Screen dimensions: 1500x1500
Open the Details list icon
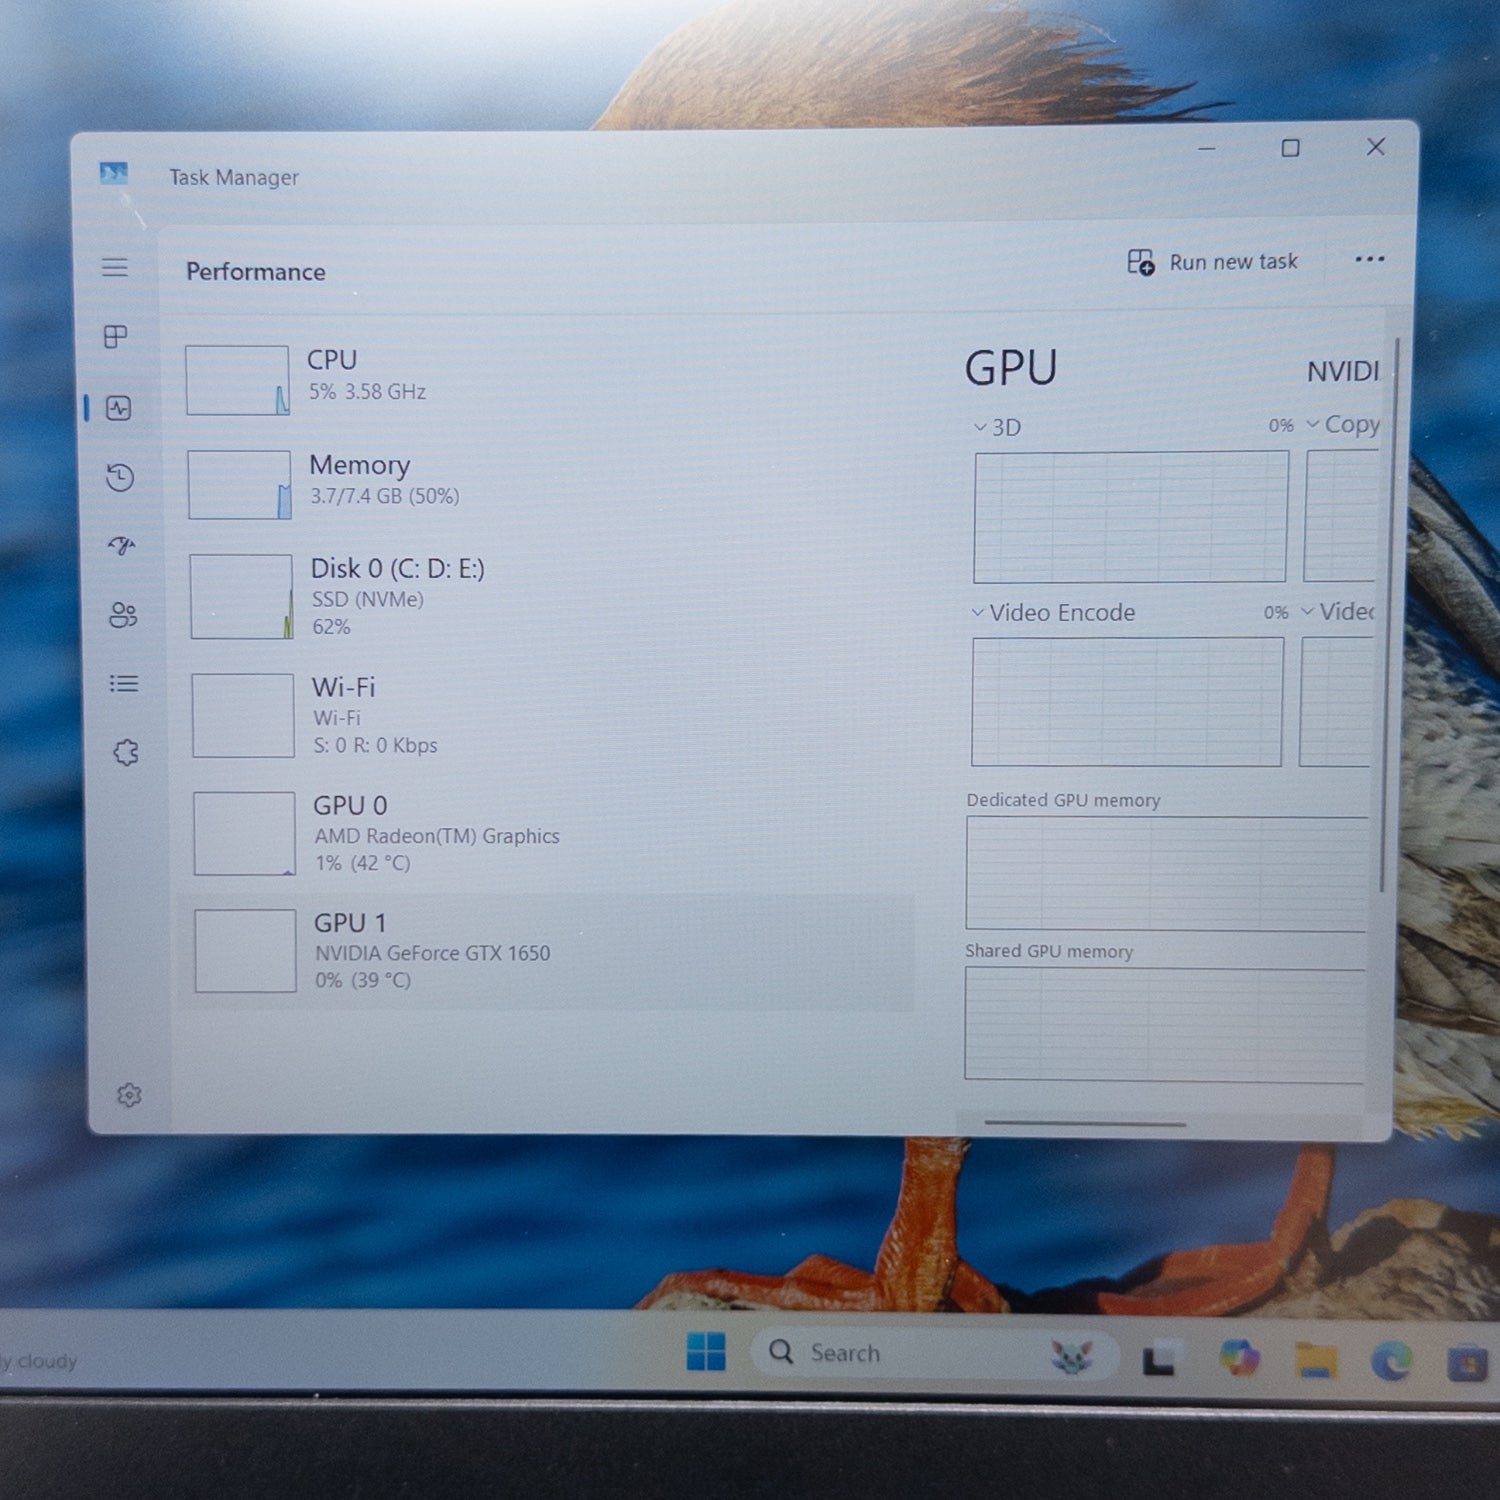tap(124, 684)
